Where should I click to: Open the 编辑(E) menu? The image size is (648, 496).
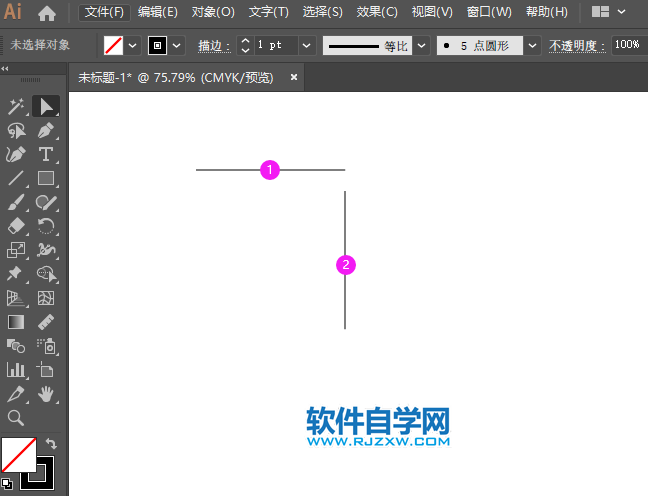158,12
